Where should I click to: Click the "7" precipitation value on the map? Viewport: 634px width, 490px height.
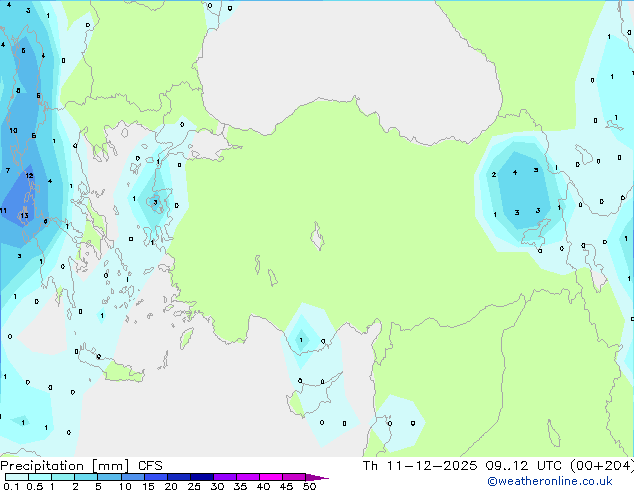[8, 171]
